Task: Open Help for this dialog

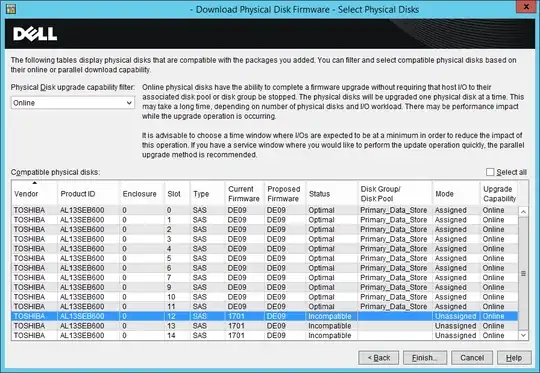Action: point(514,358)
